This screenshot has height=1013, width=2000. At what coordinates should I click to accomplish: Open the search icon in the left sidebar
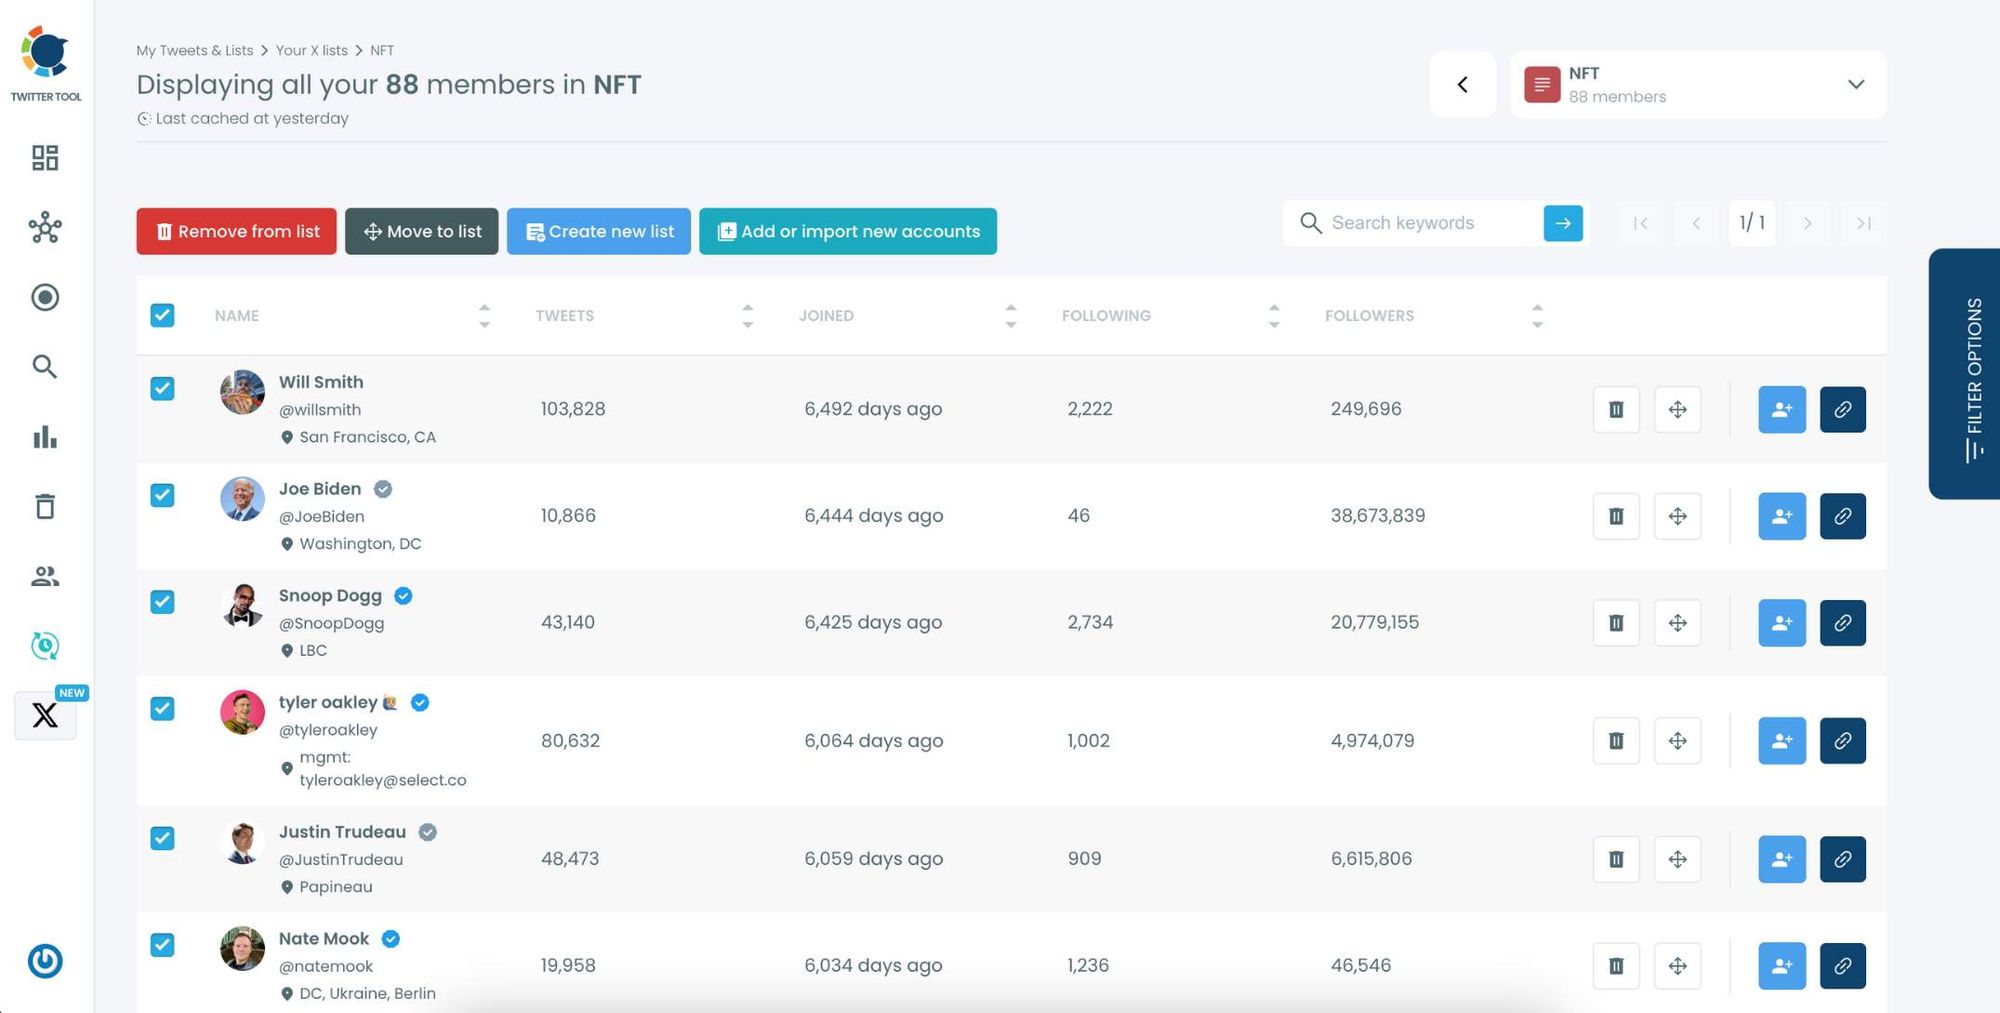point(44,367)
